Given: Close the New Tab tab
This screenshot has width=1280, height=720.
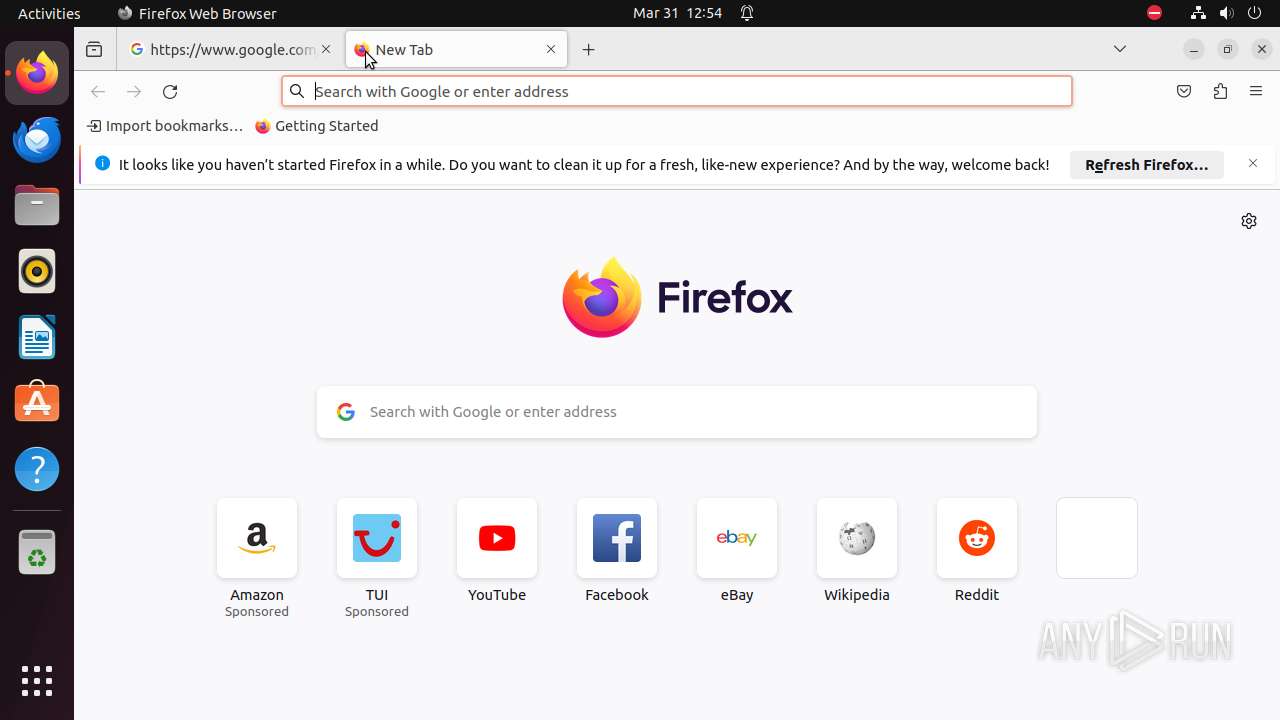Looking at the screenshot, I should [x=551, y=49].
